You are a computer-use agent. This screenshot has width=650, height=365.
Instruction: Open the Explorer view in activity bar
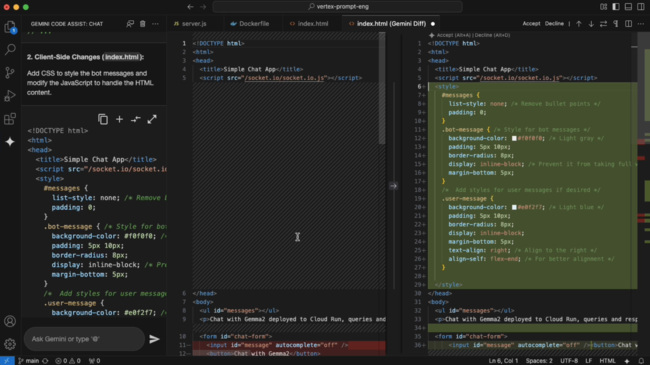(x=10, y=27)
